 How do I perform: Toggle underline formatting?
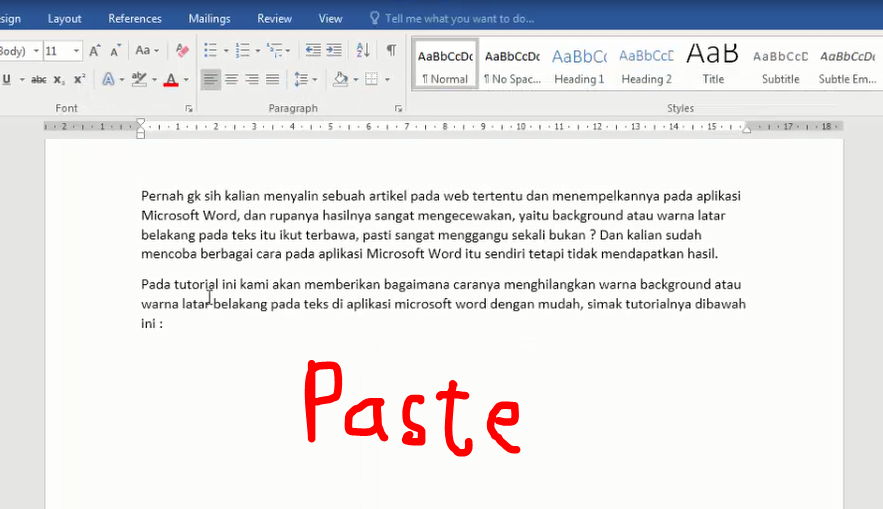(x=7, y=79)
